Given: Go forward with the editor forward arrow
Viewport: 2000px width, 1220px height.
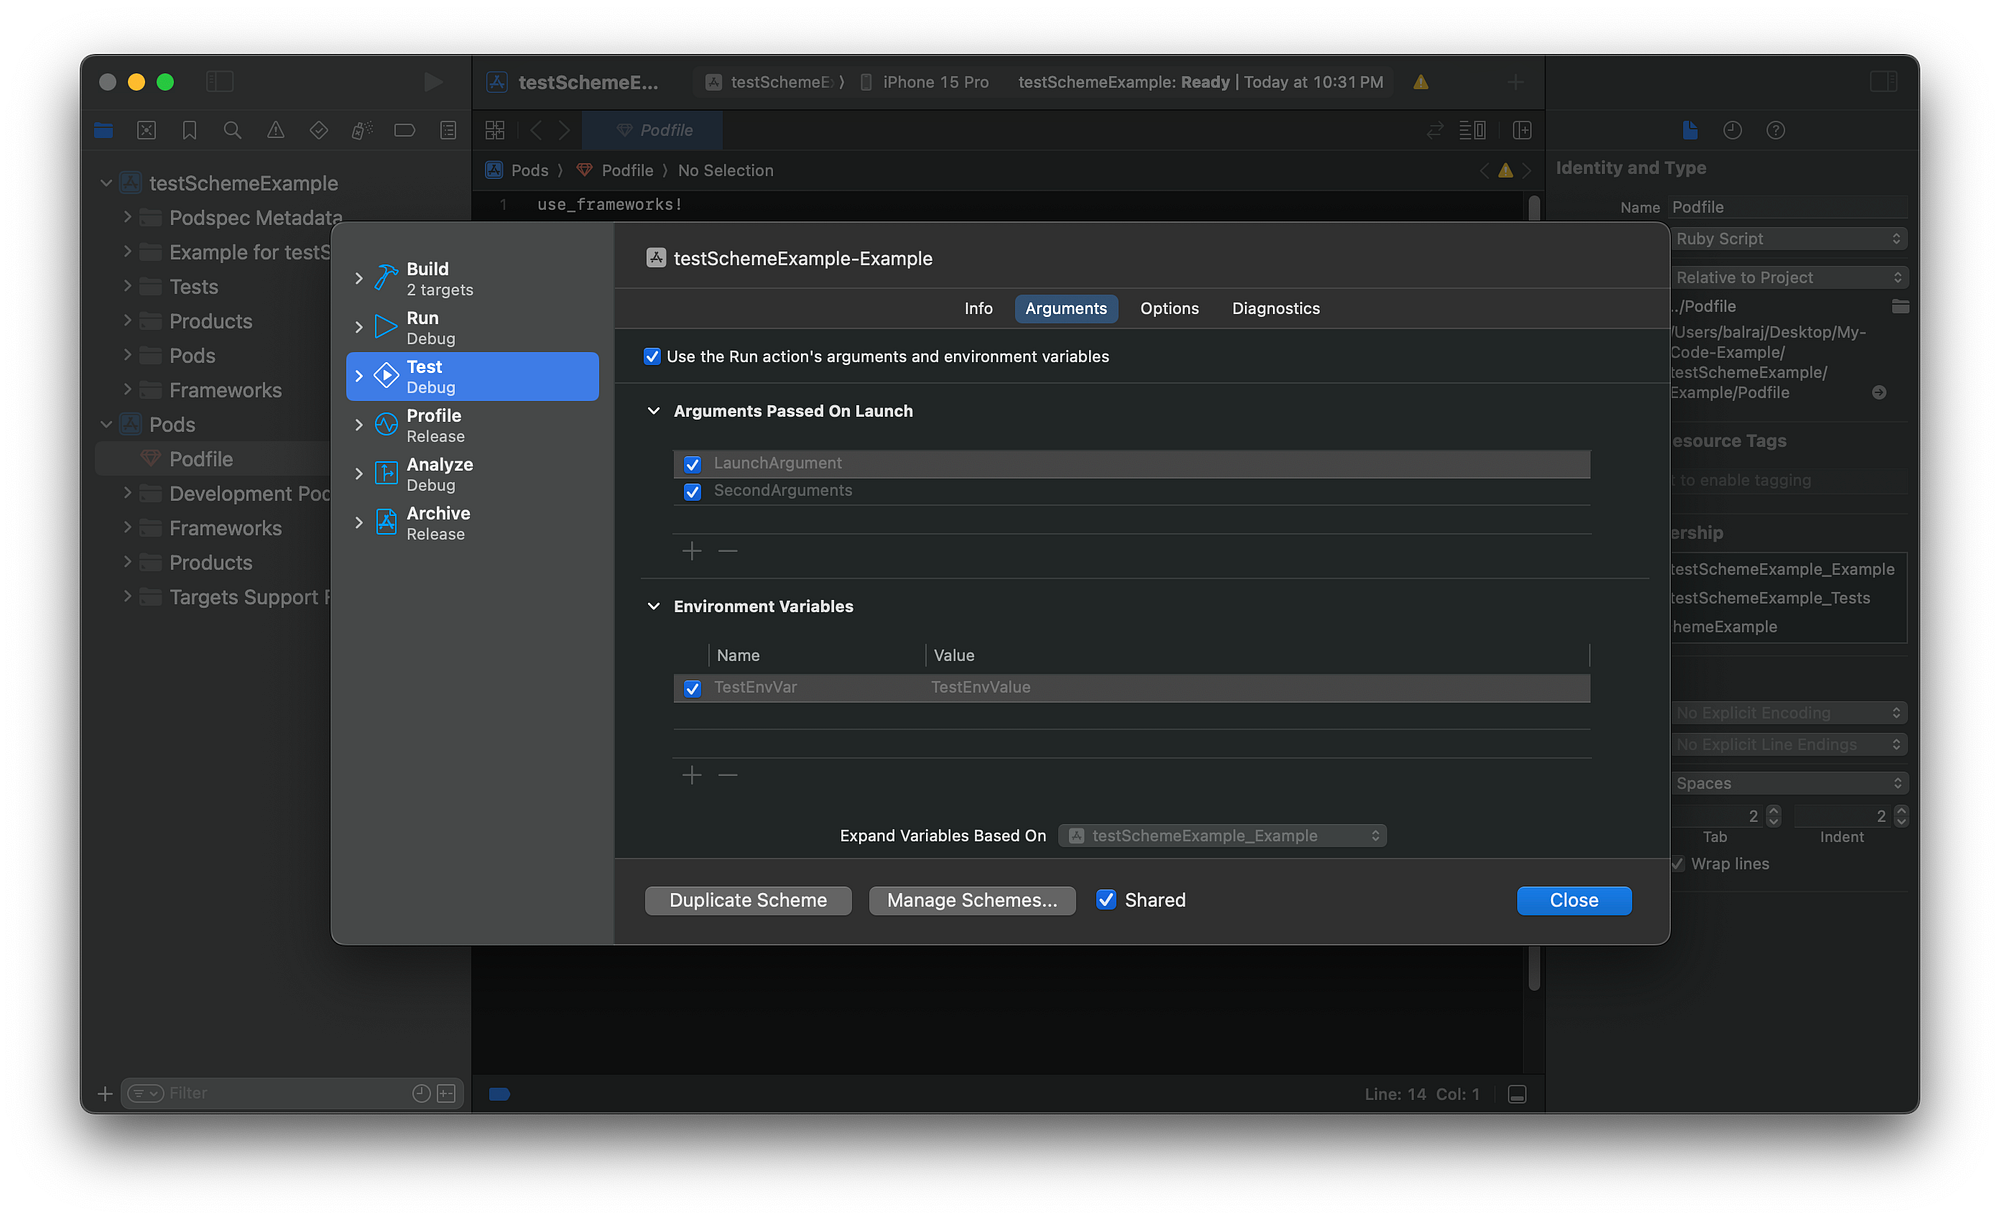Looking at the screenshot, I should [x=564, y=130].
